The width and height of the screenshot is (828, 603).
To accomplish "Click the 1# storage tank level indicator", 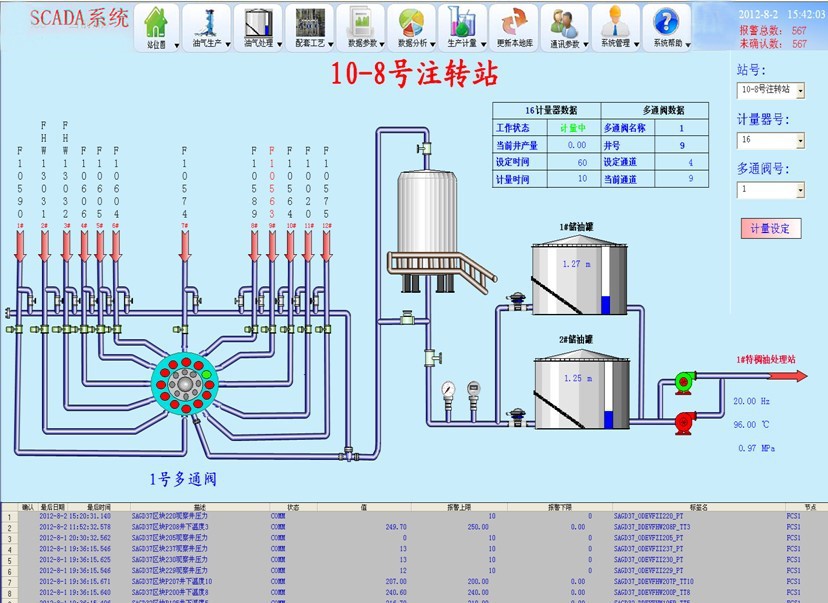I will click(x=605, y=304).
